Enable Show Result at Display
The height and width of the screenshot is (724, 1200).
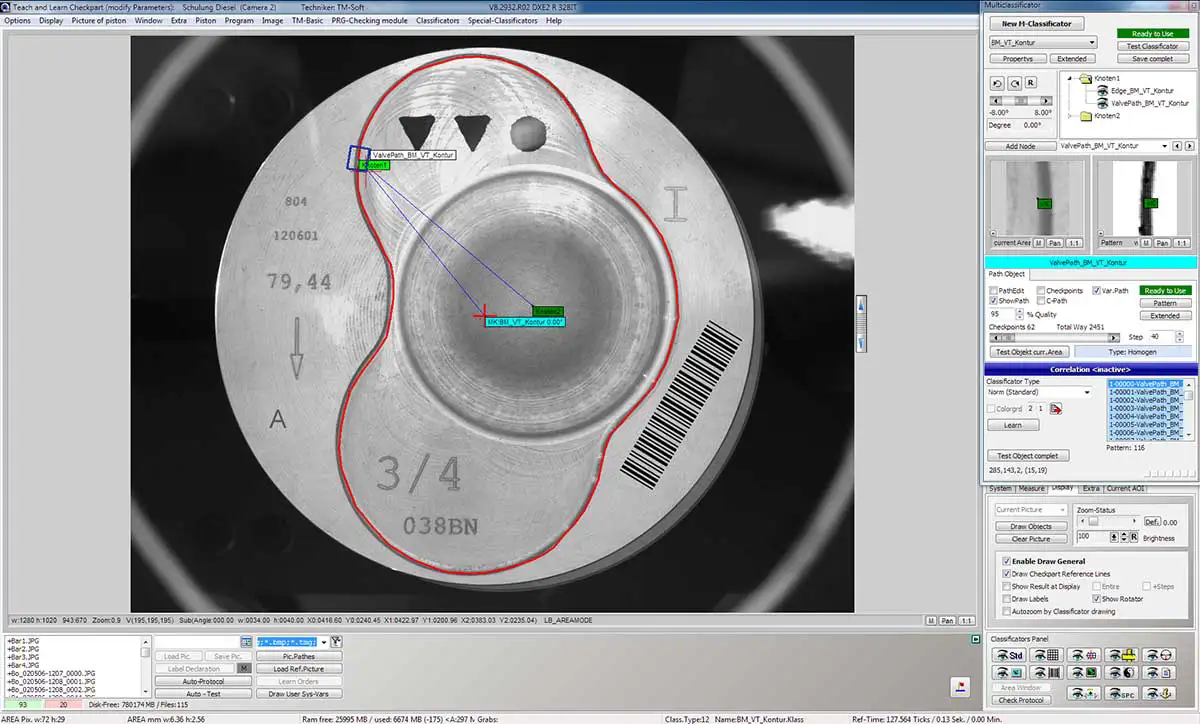(1006, 586)
